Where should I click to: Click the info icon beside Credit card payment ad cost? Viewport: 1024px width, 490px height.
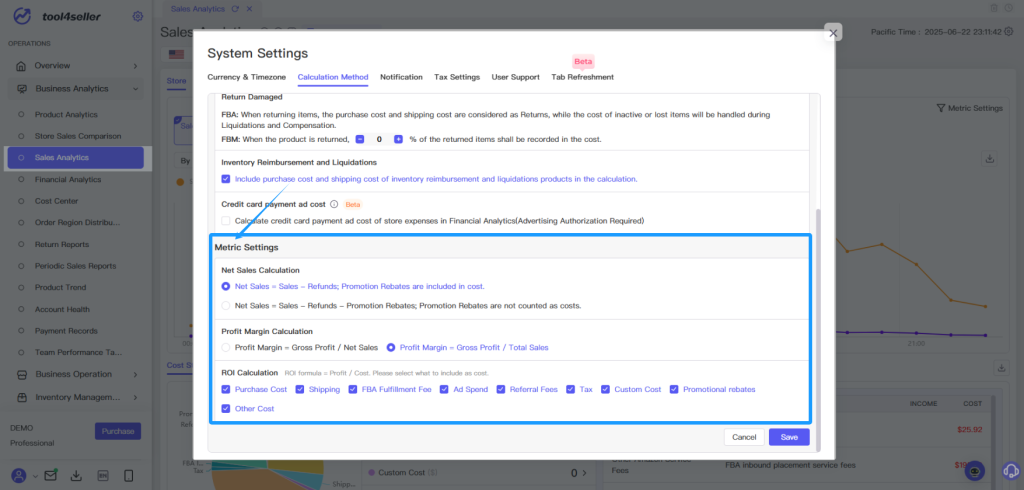coord(334,204)
